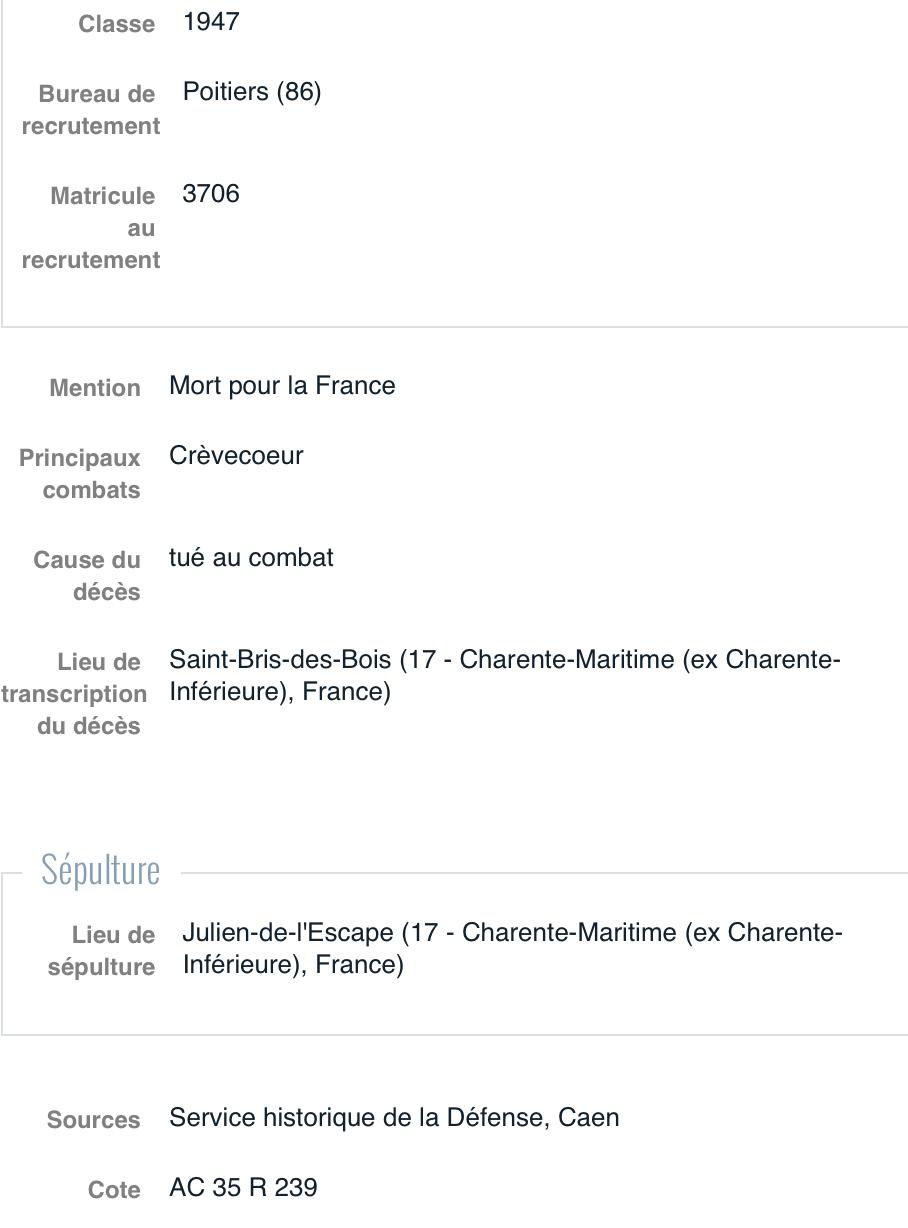Click the Lieu de transcription du décès label

(x=74, y=694)
